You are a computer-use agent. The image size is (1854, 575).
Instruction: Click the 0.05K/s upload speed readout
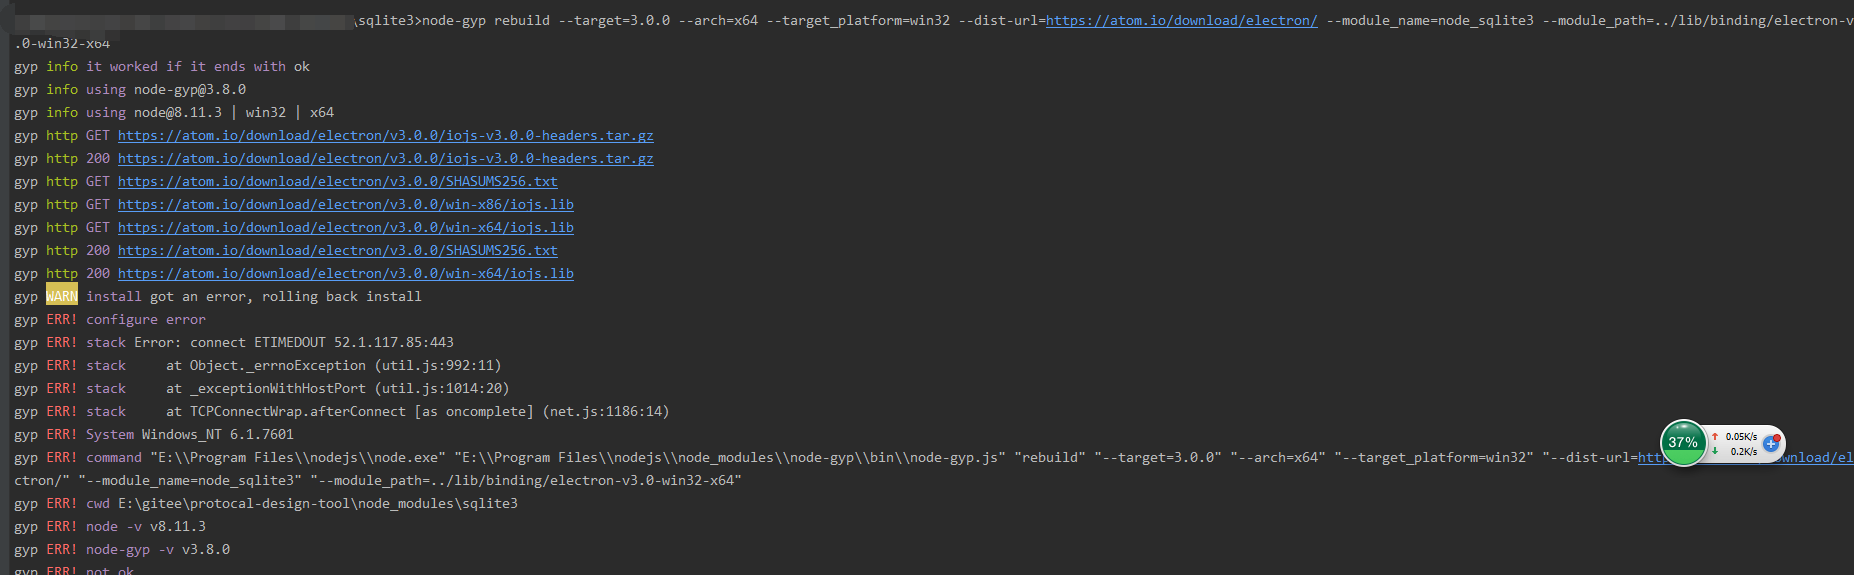[x=1741, y=437]
